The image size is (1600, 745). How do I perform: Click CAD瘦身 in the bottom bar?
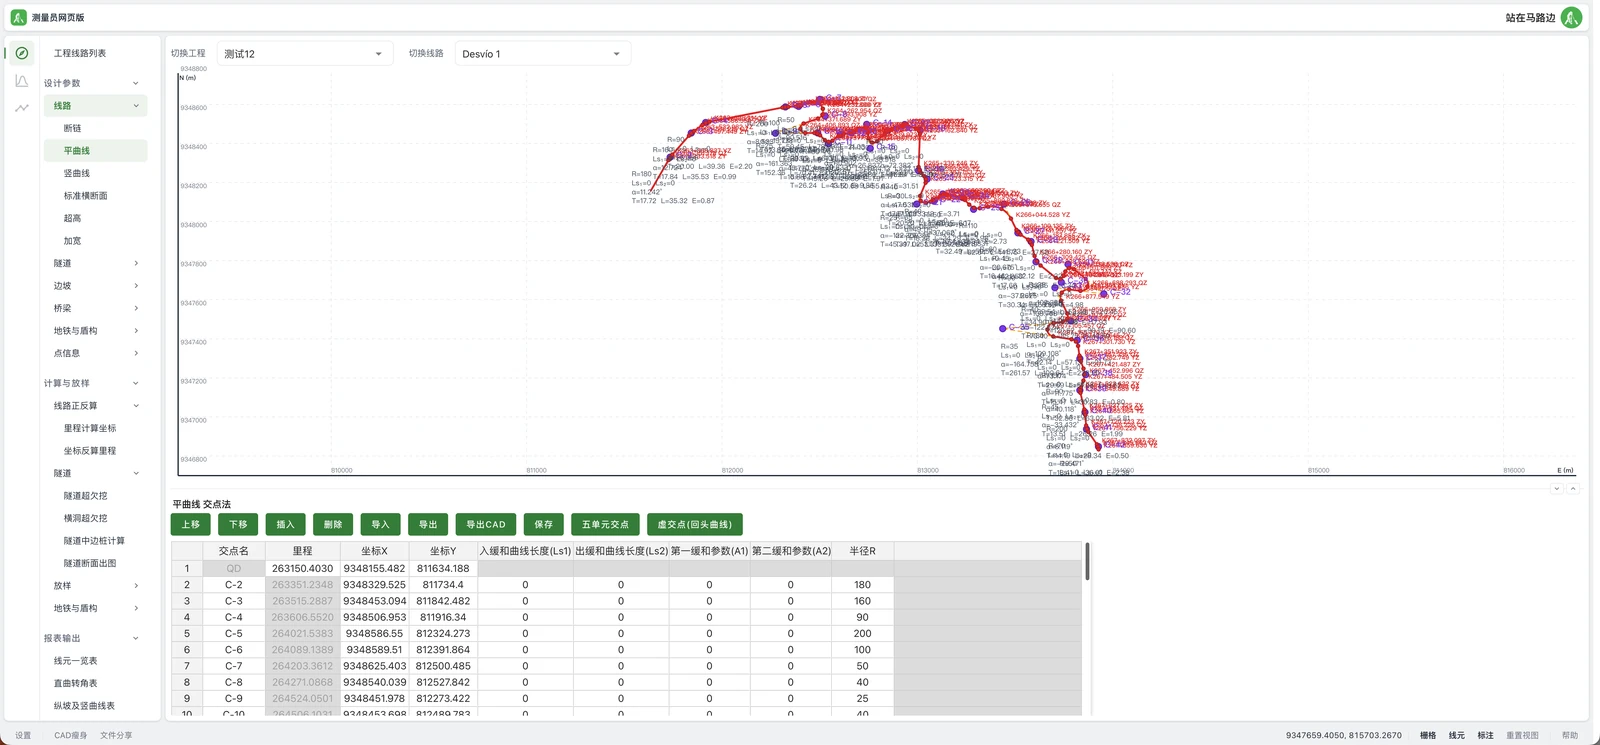70,735
